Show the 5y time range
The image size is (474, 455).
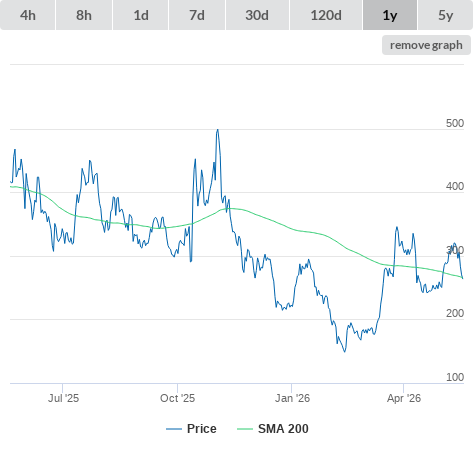click(445, 15)
